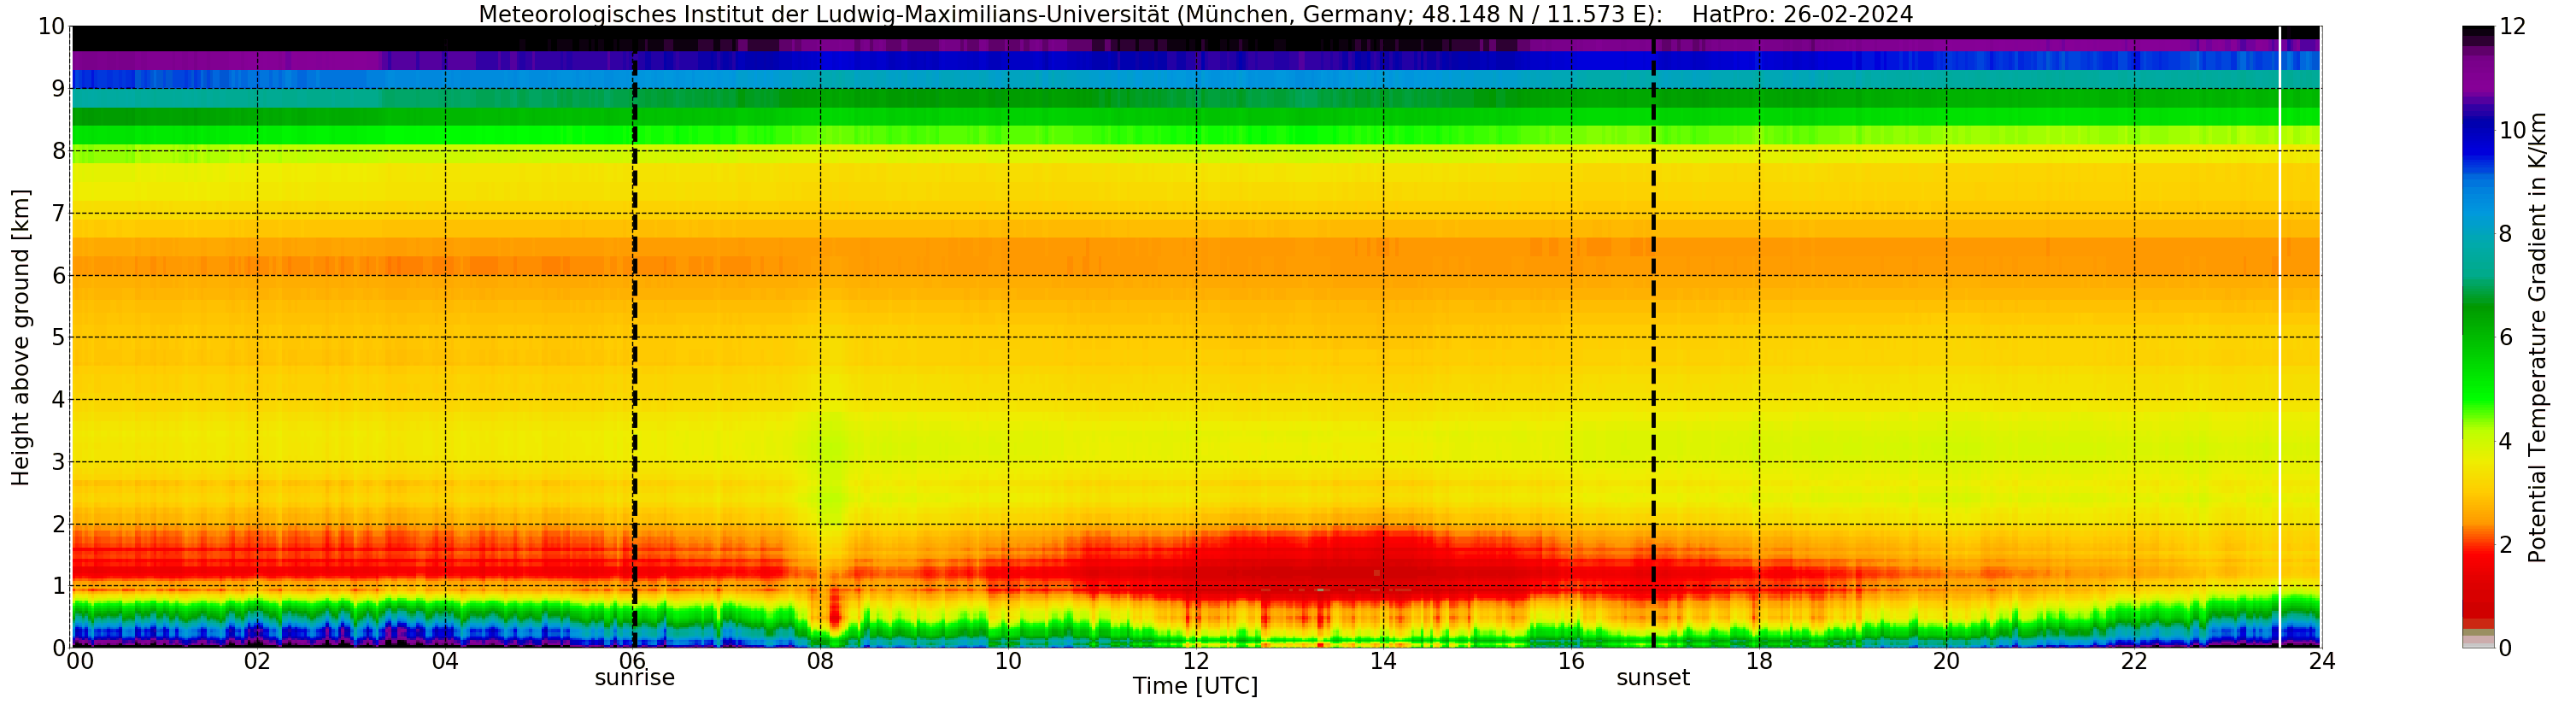Viewport: 2576px width, 704px height.
Task: Click the "2" tick label on the colorbar
Action: [x=2505, y=544]
